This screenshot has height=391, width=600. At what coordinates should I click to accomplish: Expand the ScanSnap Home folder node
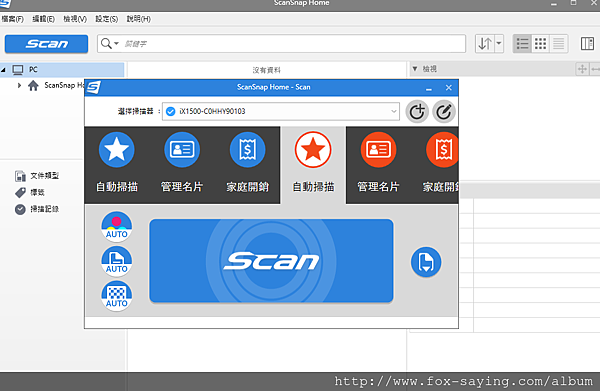[19, 85]
